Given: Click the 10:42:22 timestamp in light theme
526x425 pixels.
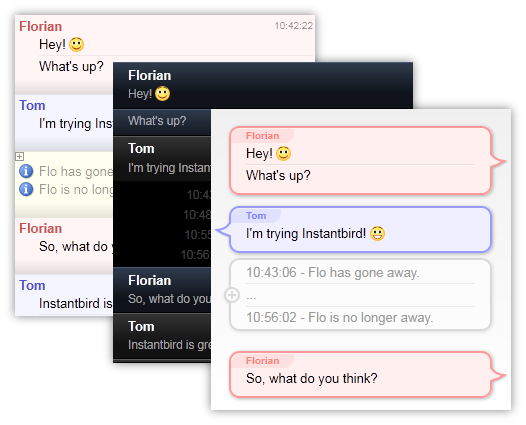Looking at the screenshot, I should (x=294, y=26).
